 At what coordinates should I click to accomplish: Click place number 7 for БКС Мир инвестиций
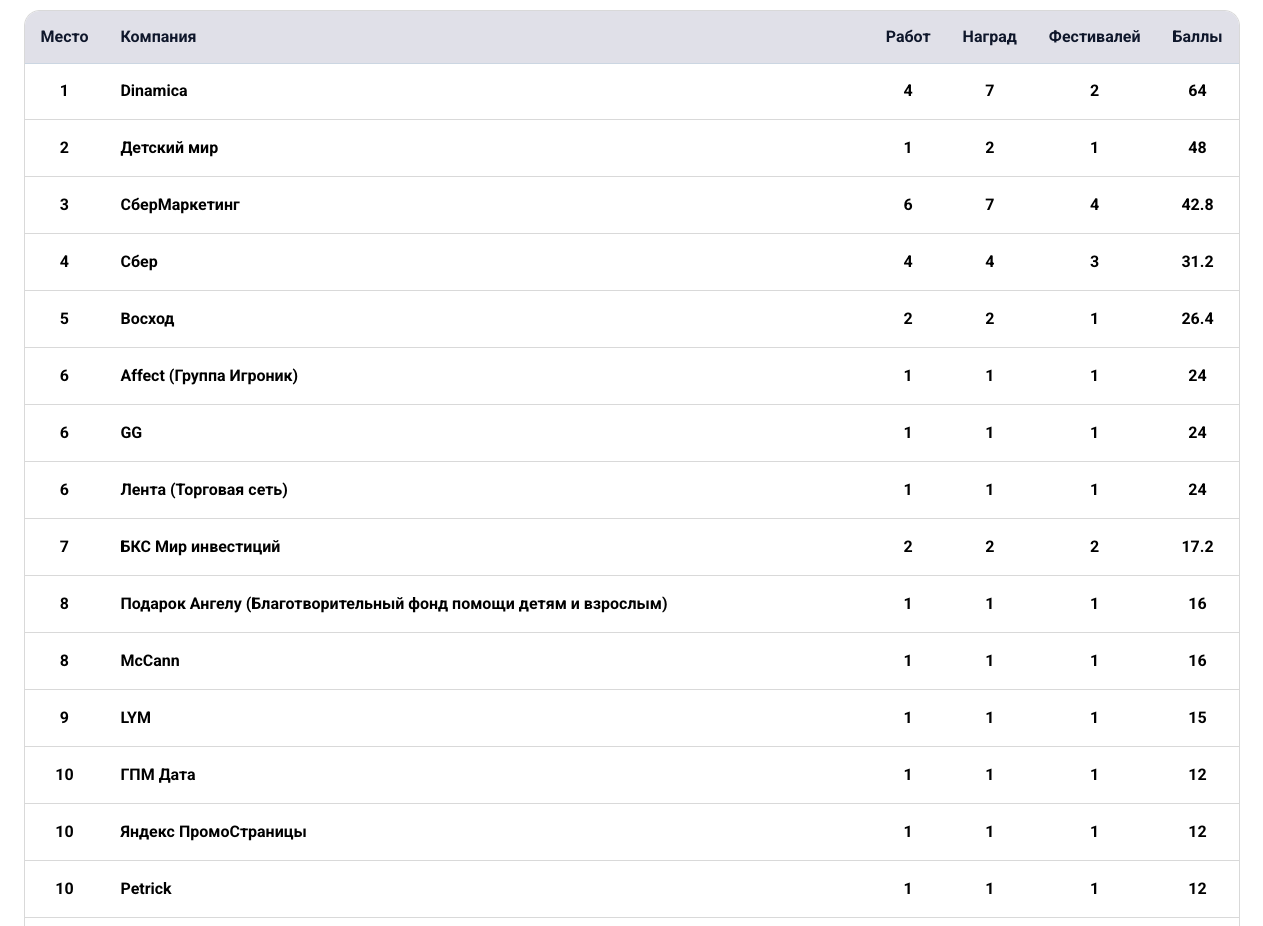(64, 547)
